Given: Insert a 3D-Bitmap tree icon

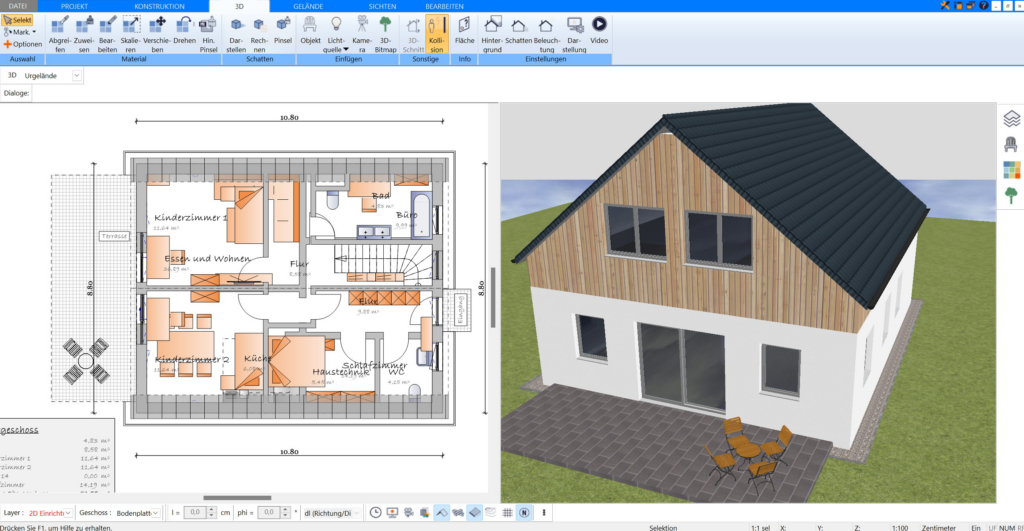Looking at the screenshot, I should [x=385, y=35].
